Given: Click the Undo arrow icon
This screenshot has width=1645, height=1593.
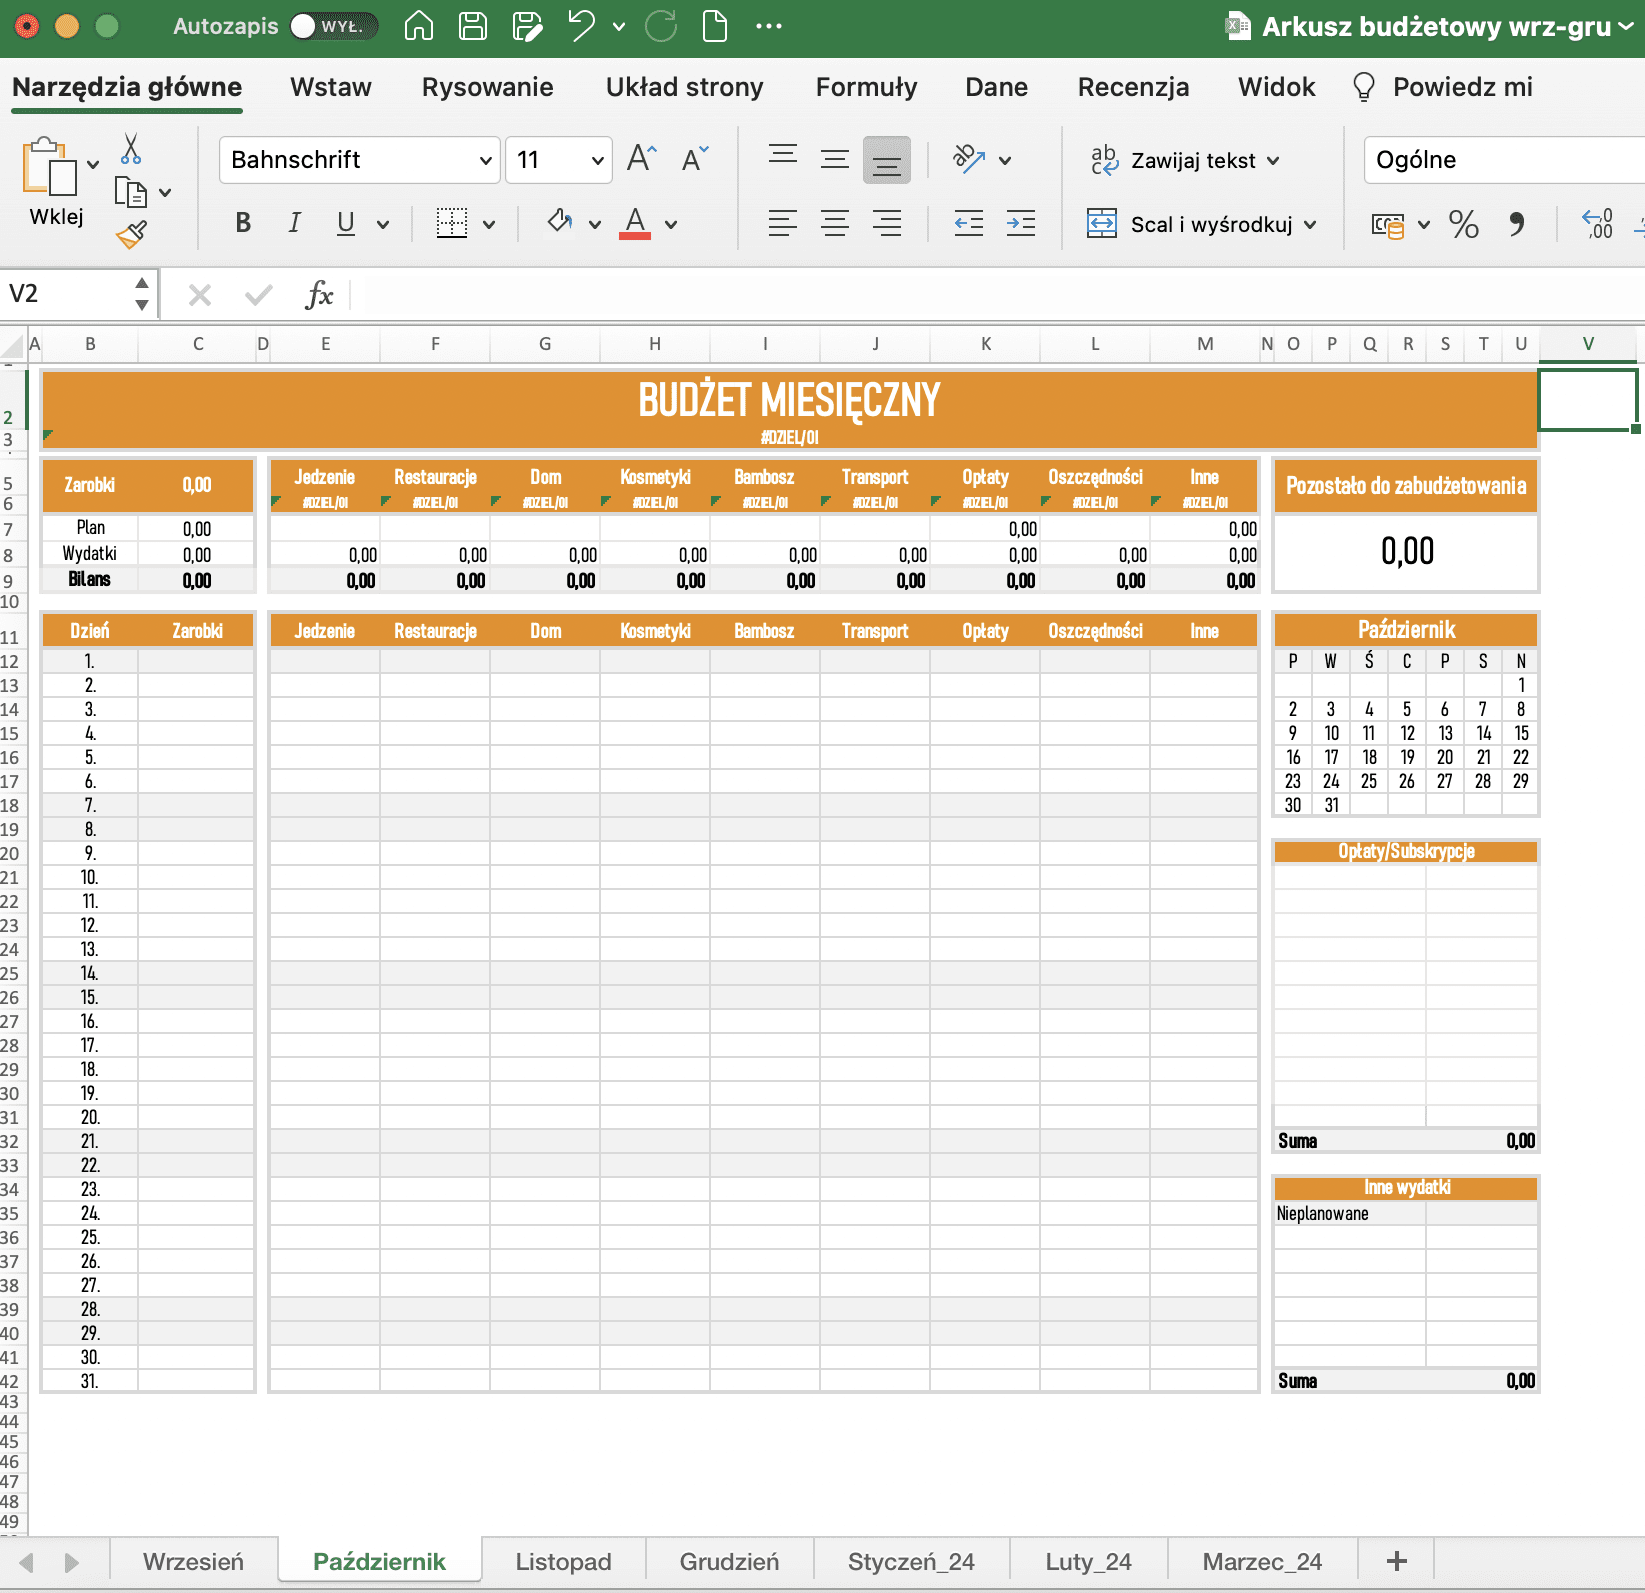Looking at the screenshot, I should 581,26.
